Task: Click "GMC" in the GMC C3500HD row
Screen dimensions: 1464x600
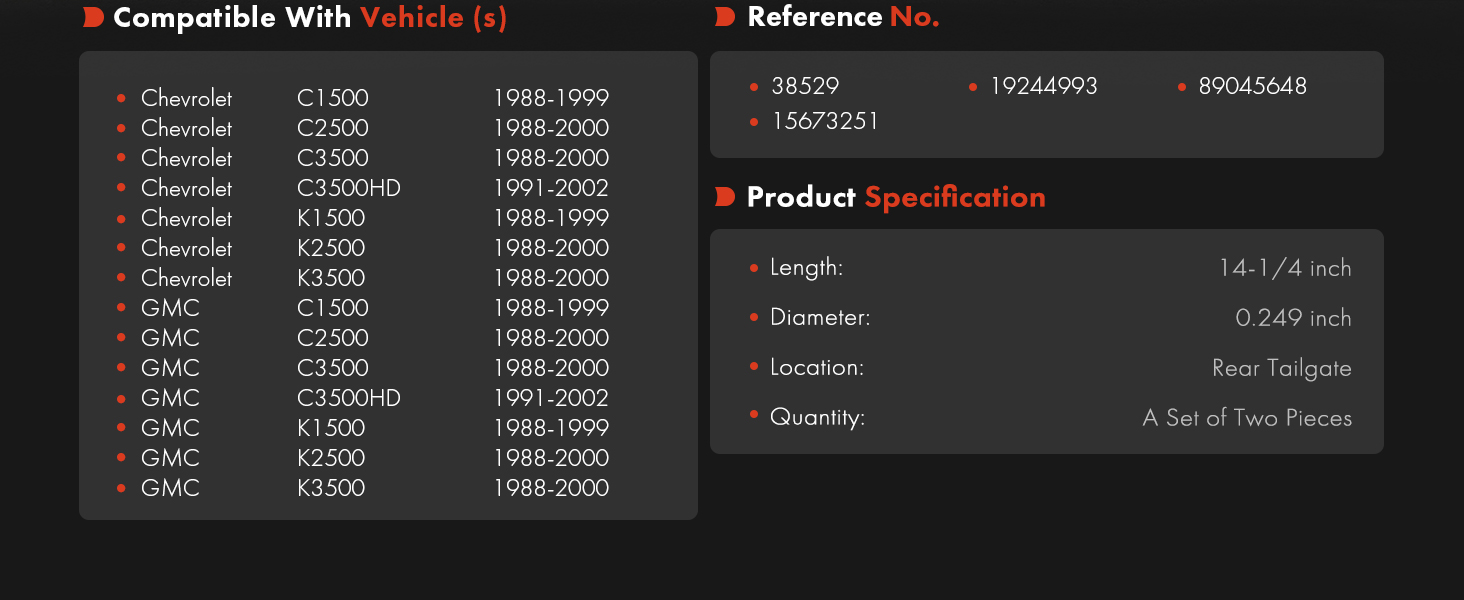Action: (170, 398)
